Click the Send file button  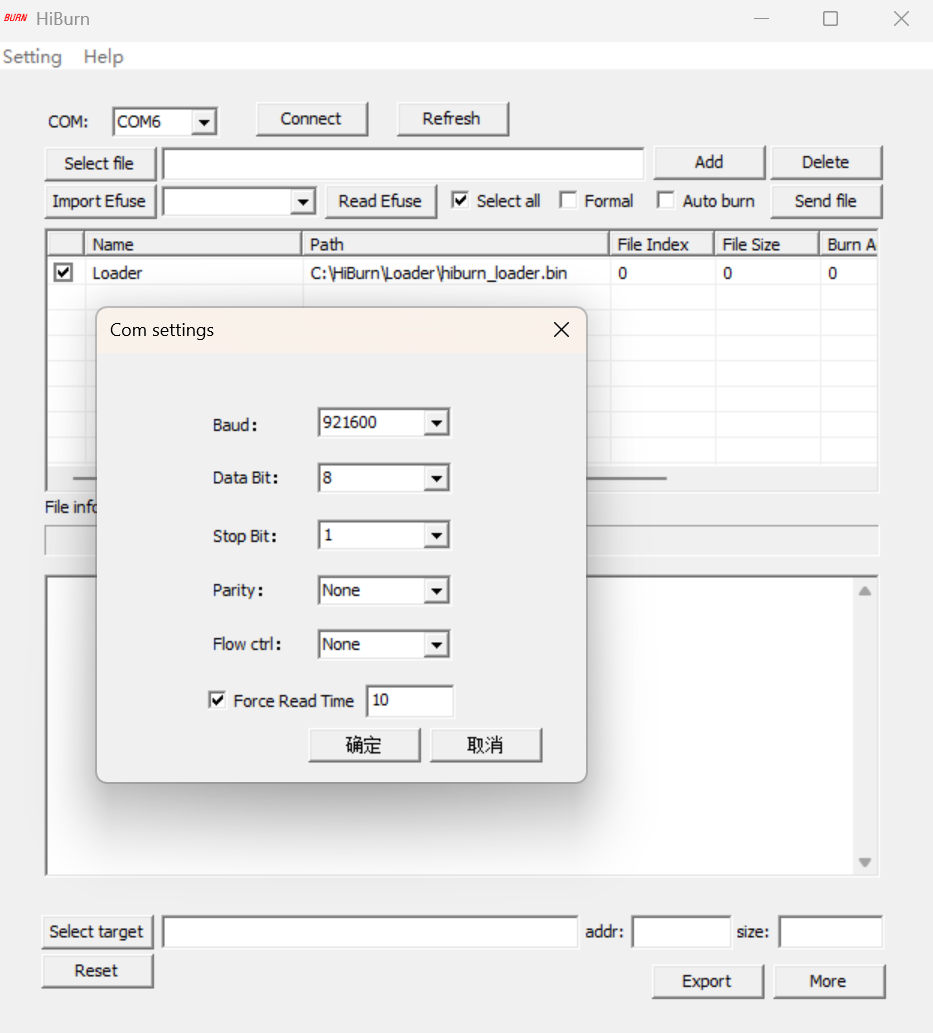(826, 201)
